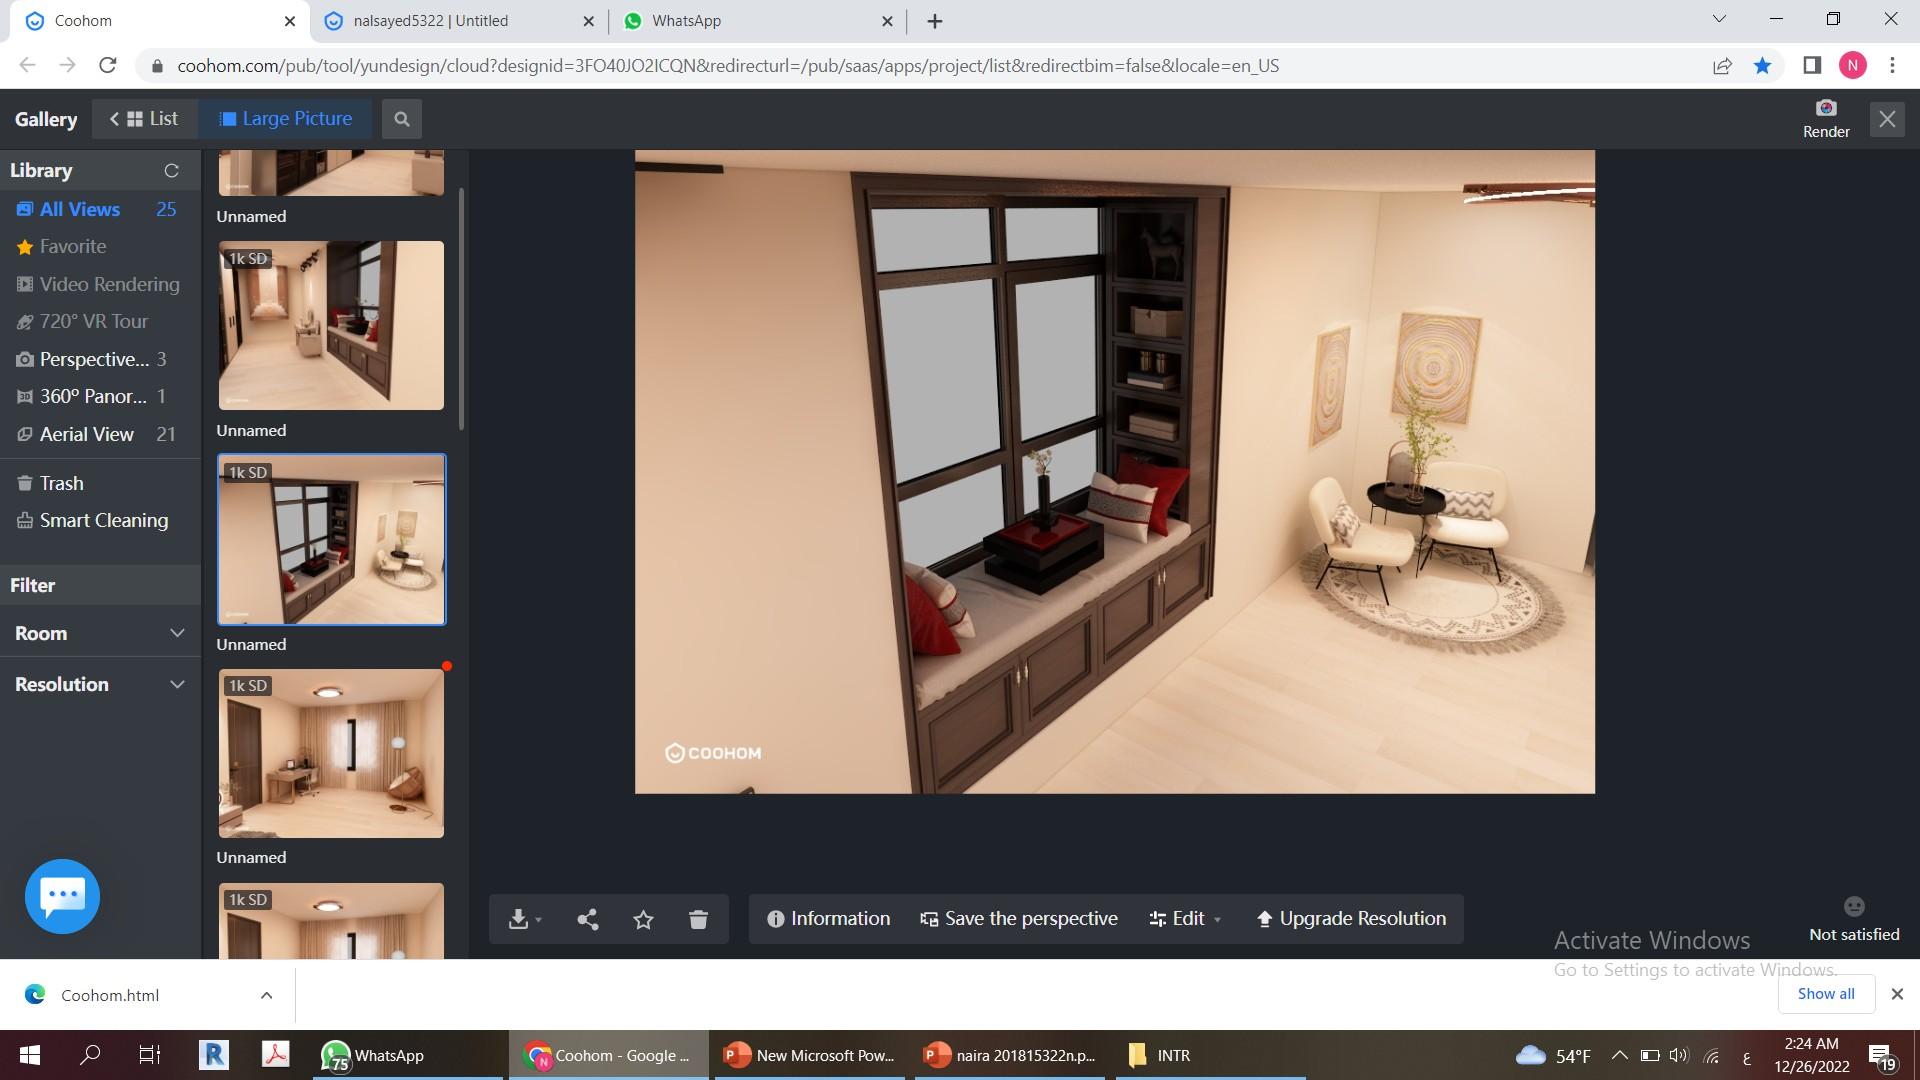
Task: Click the share image icon
Action: coord(588,919)
